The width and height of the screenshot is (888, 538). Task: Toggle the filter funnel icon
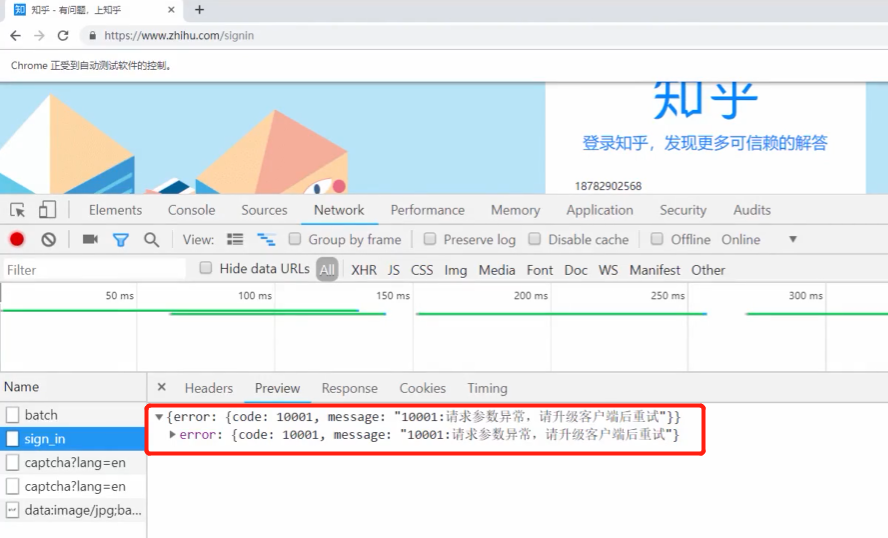pyautogui.click(x=121, y=240)
